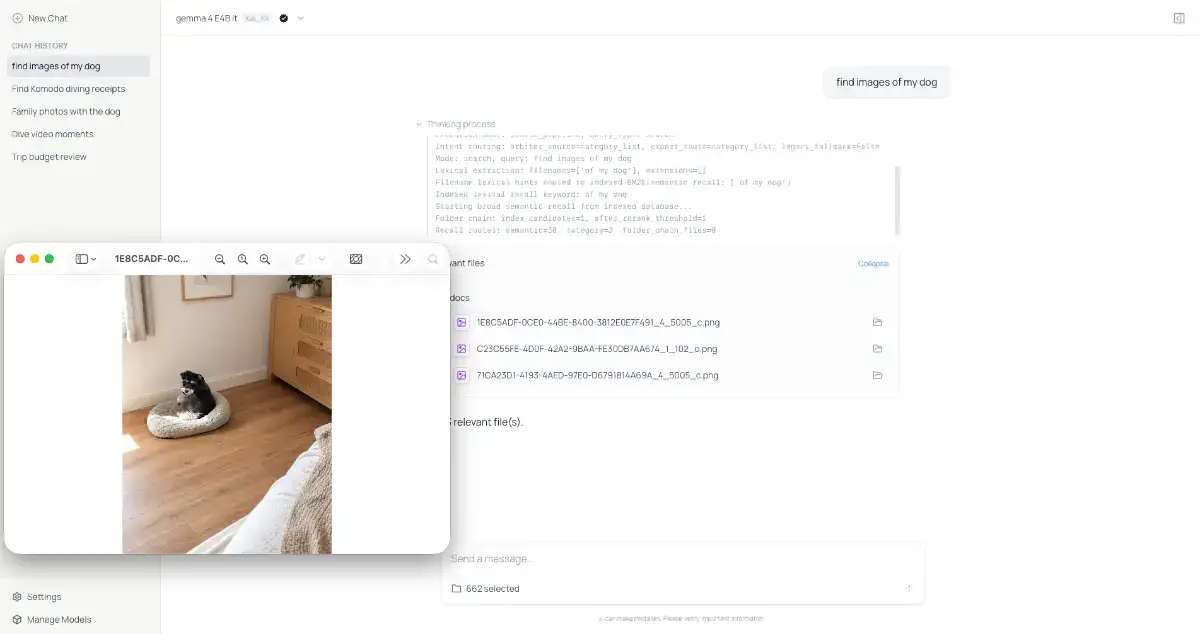1200x634 pixels.
Task: Reveal 71CA23D1 file in folder
Action: pos(877,375)
